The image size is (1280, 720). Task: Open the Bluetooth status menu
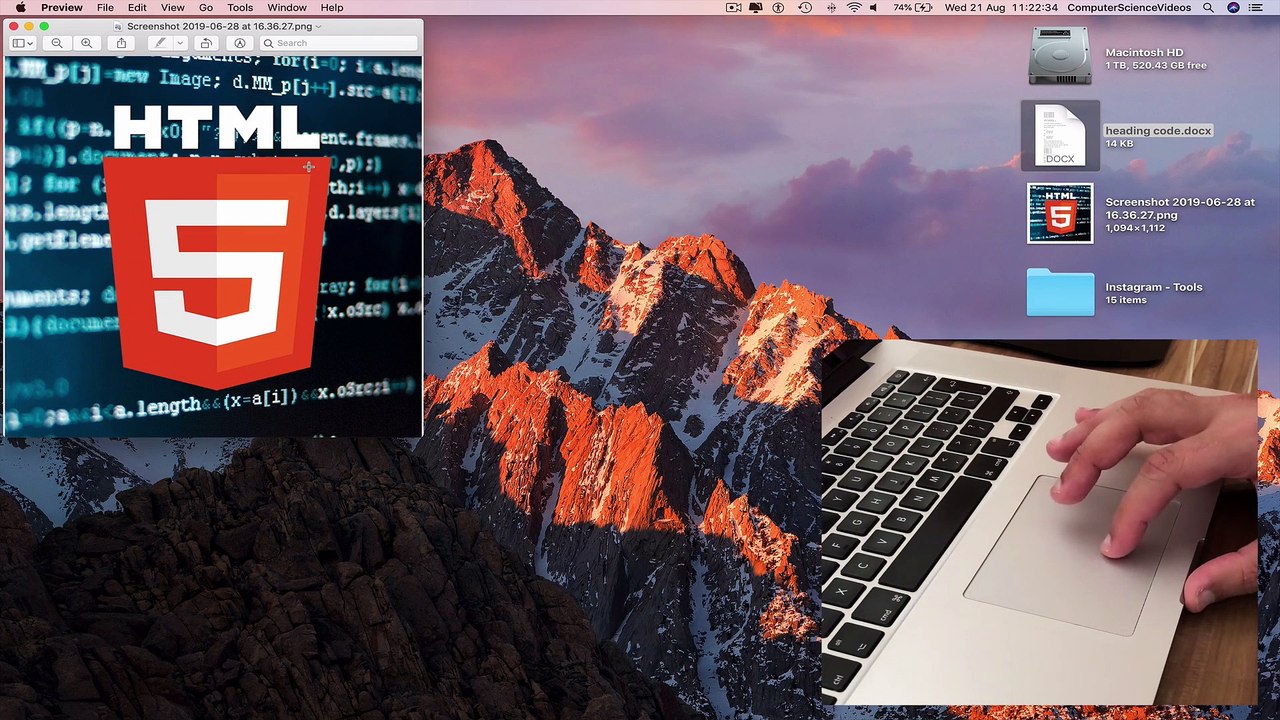pyautogui.click(x=831, y=8)
